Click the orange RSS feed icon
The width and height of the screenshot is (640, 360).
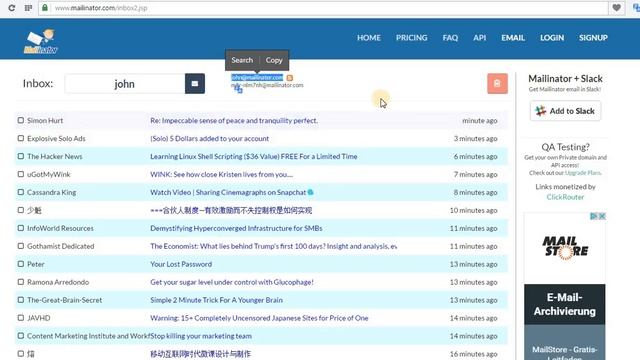[289, 78]
